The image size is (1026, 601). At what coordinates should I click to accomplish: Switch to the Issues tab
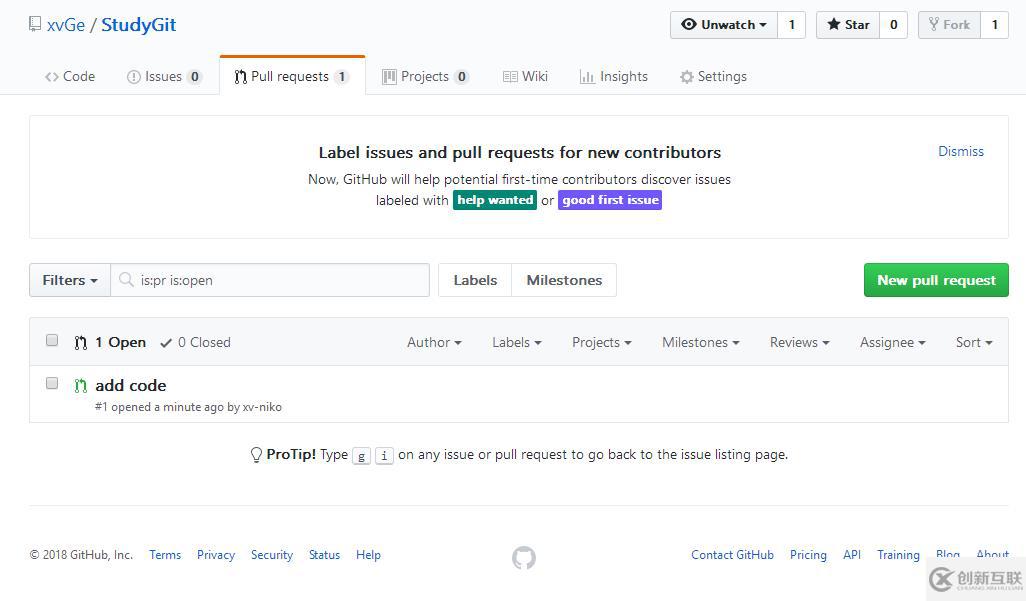(x=163, y=77)
